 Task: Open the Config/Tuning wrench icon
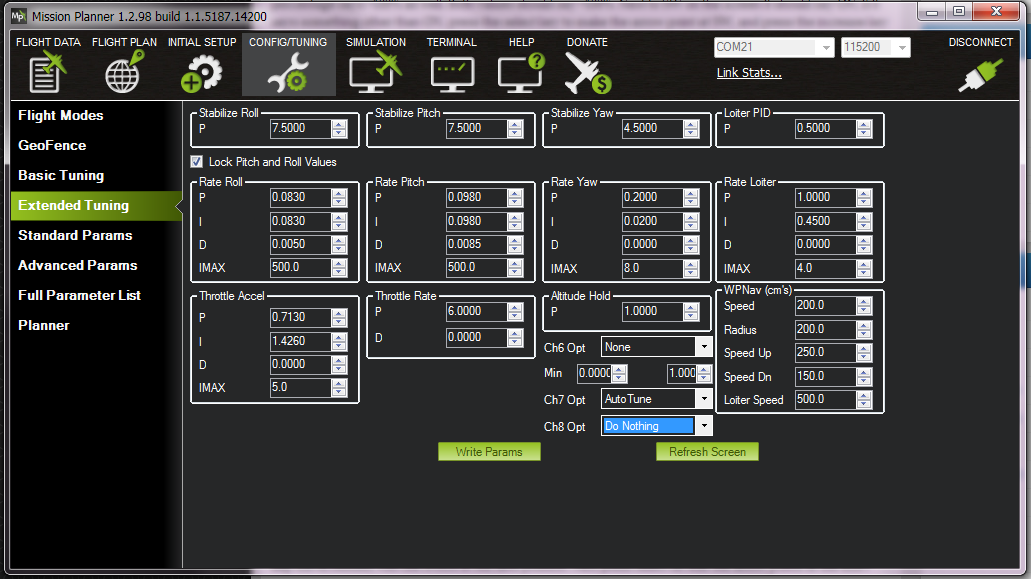click(288, 72)
